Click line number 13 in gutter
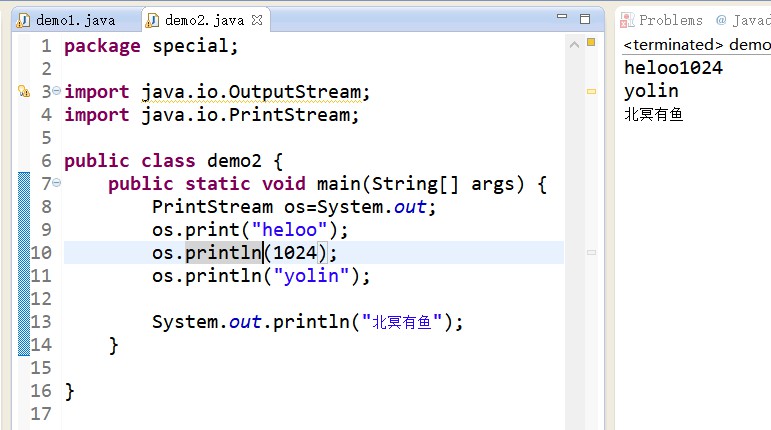This screenshot has width=771, height=430. (41, 322)
